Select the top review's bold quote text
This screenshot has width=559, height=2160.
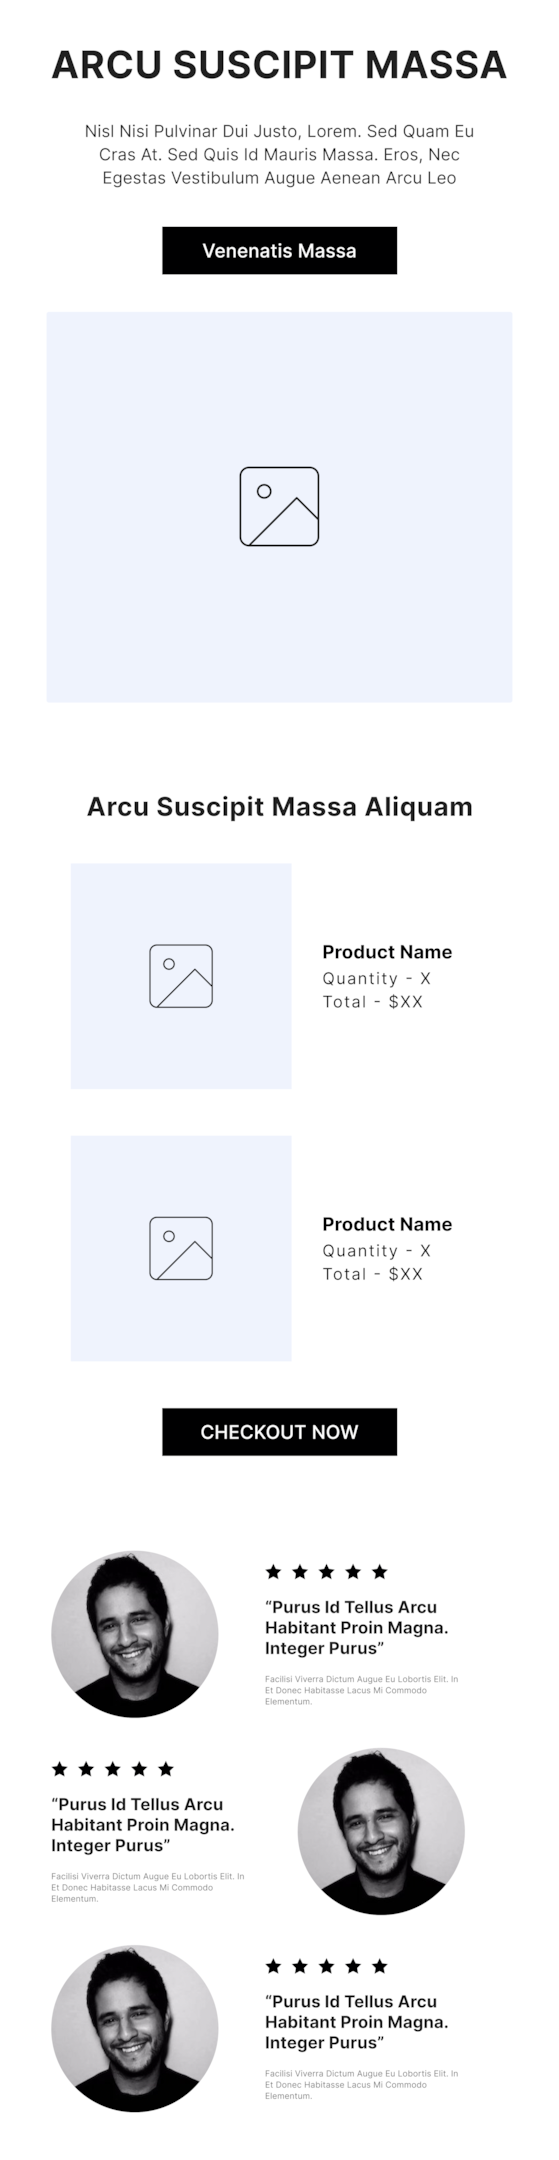click(357, 1627)
